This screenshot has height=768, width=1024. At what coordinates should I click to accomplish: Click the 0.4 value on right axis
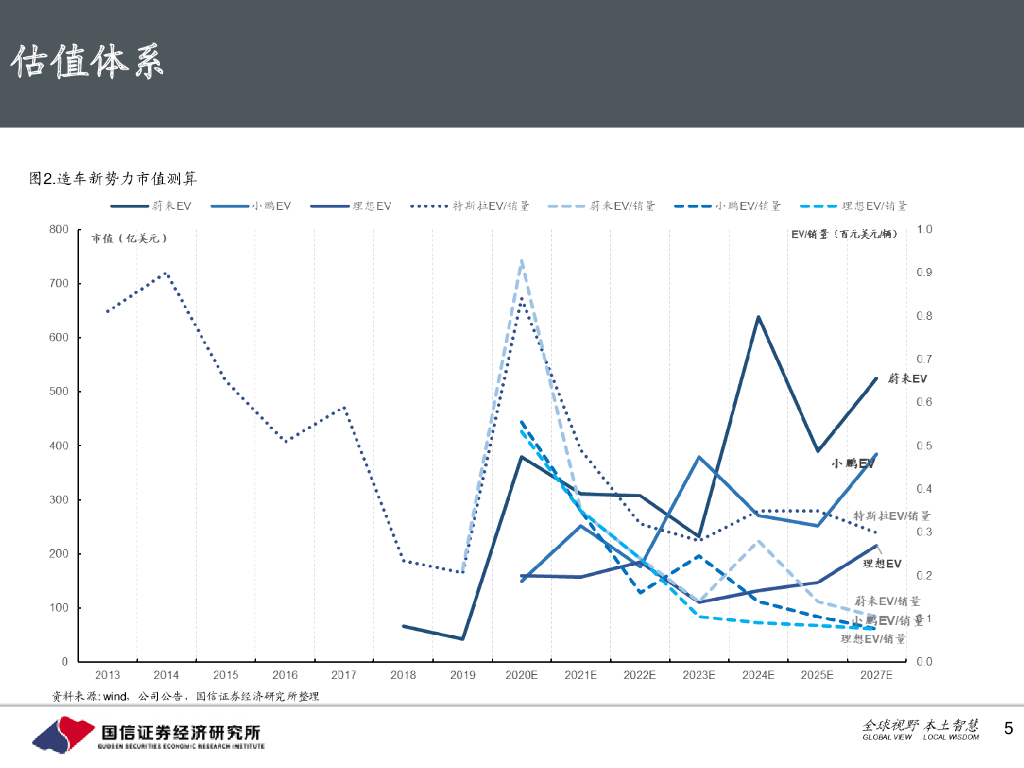924,489
